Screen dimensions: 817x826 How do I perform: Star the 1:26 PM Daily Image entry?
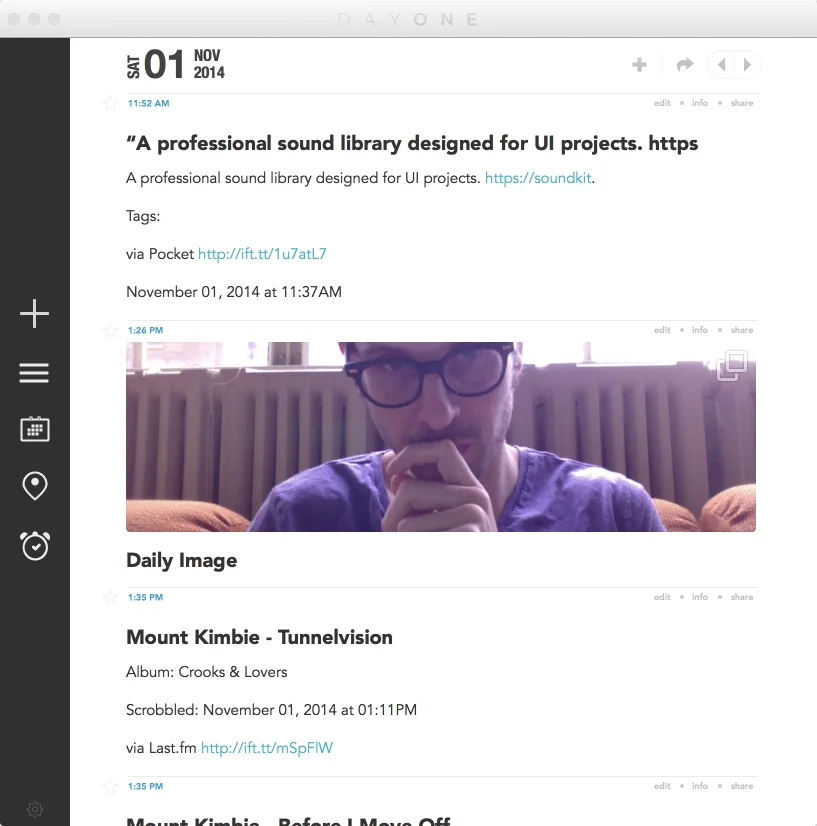coord(109,330)
